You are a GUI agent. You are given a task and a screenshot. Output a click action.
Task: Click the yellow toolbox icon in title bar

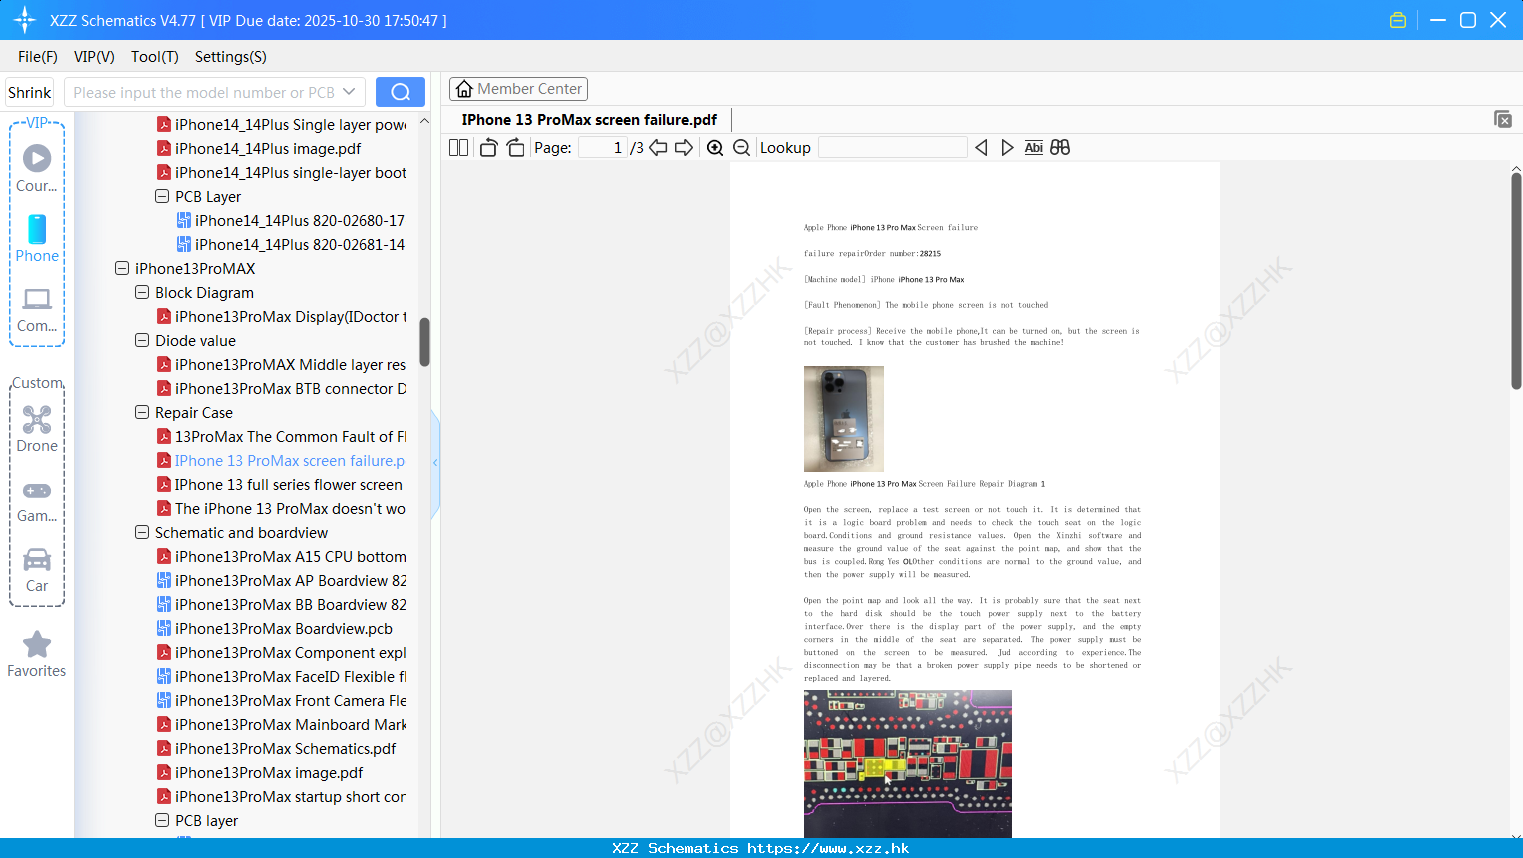tap(1398, 20)
